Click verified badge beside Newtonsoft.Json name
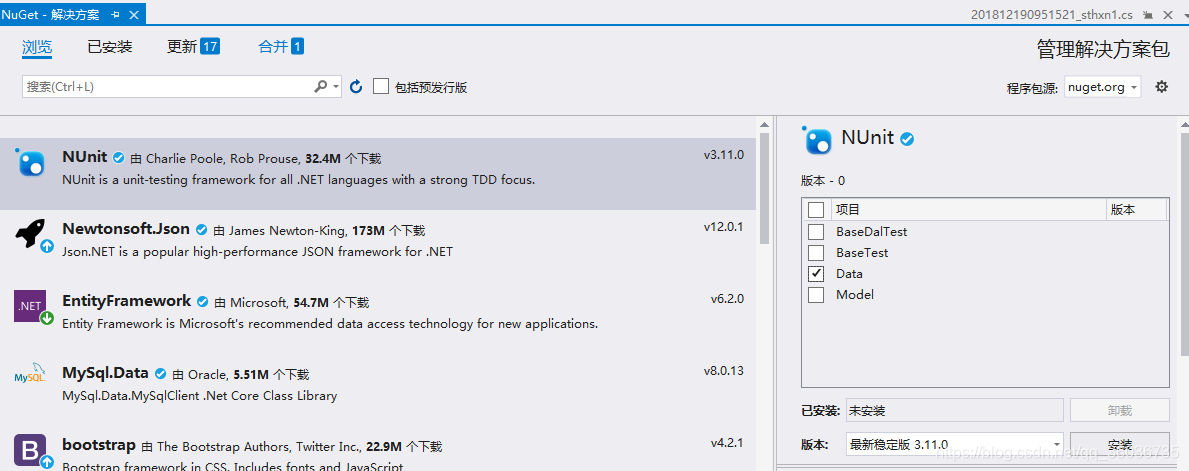The image size is (1189, 471). (202, 230)
